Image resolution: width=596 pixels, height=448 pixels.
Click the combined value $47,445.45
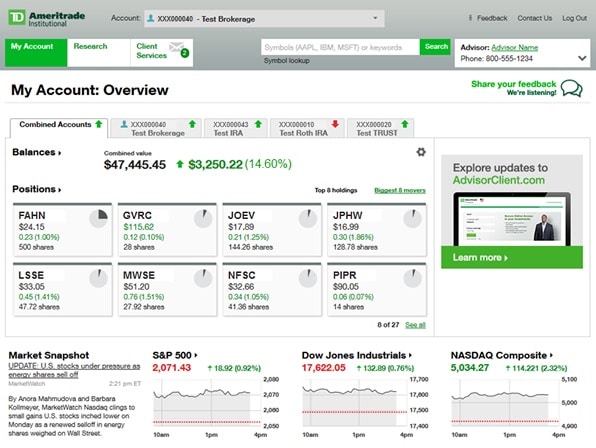point(135,165)
